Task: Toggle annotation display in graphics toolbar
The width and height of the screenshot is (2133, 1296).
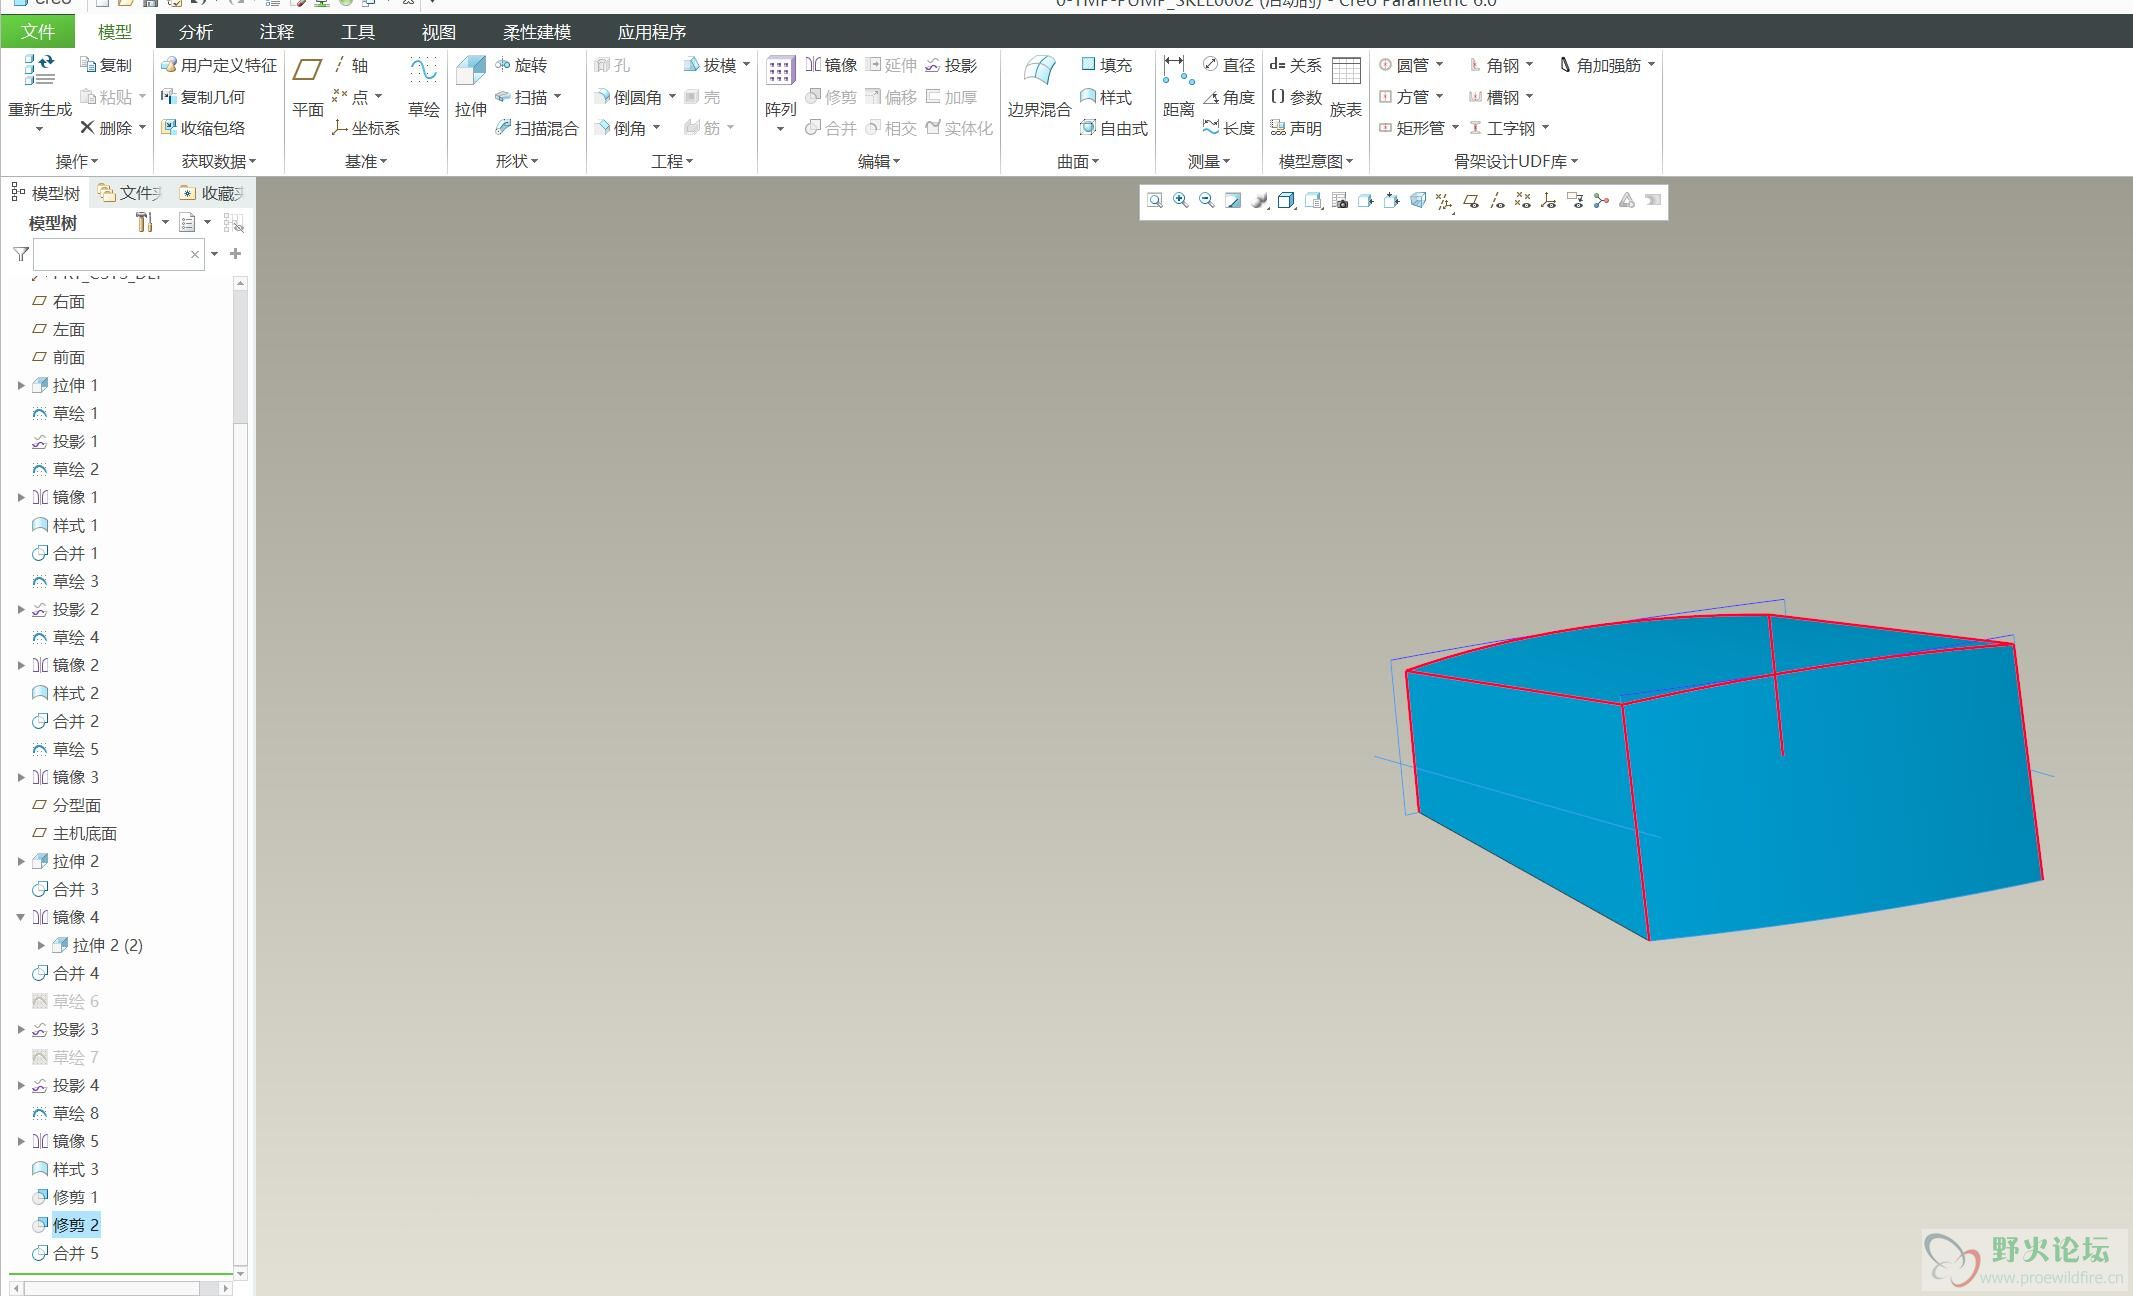Action: 1574,201
